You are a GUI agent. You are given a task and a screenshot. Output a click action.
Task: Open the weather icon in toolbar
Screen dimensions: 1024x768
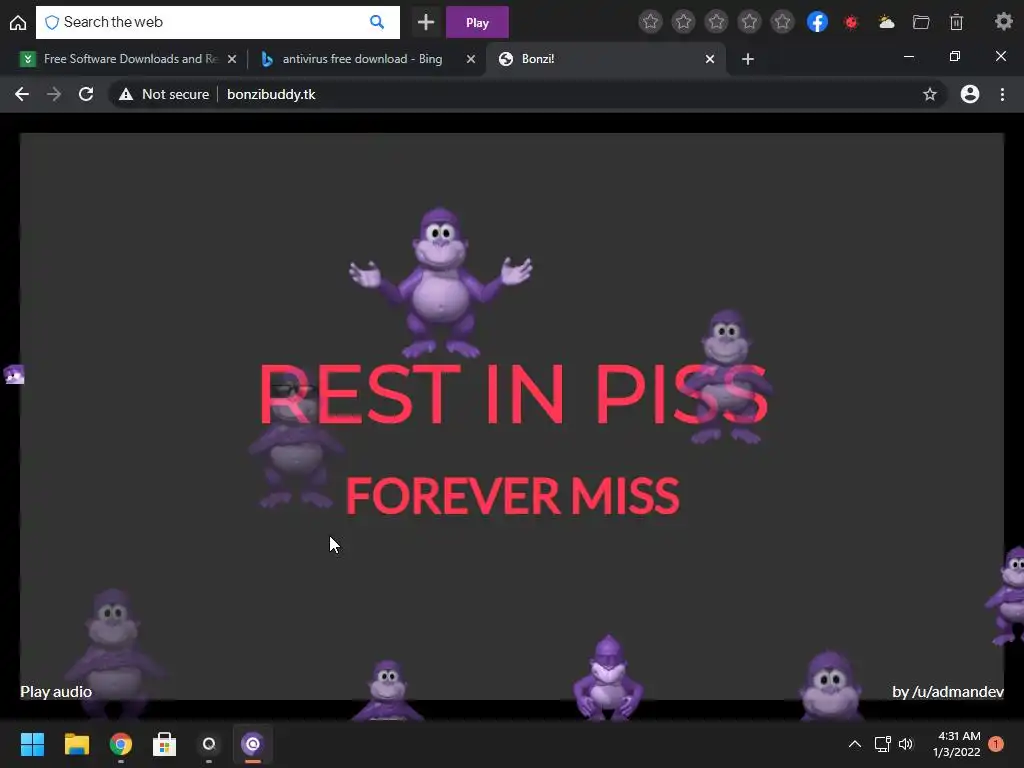point(886,22)
